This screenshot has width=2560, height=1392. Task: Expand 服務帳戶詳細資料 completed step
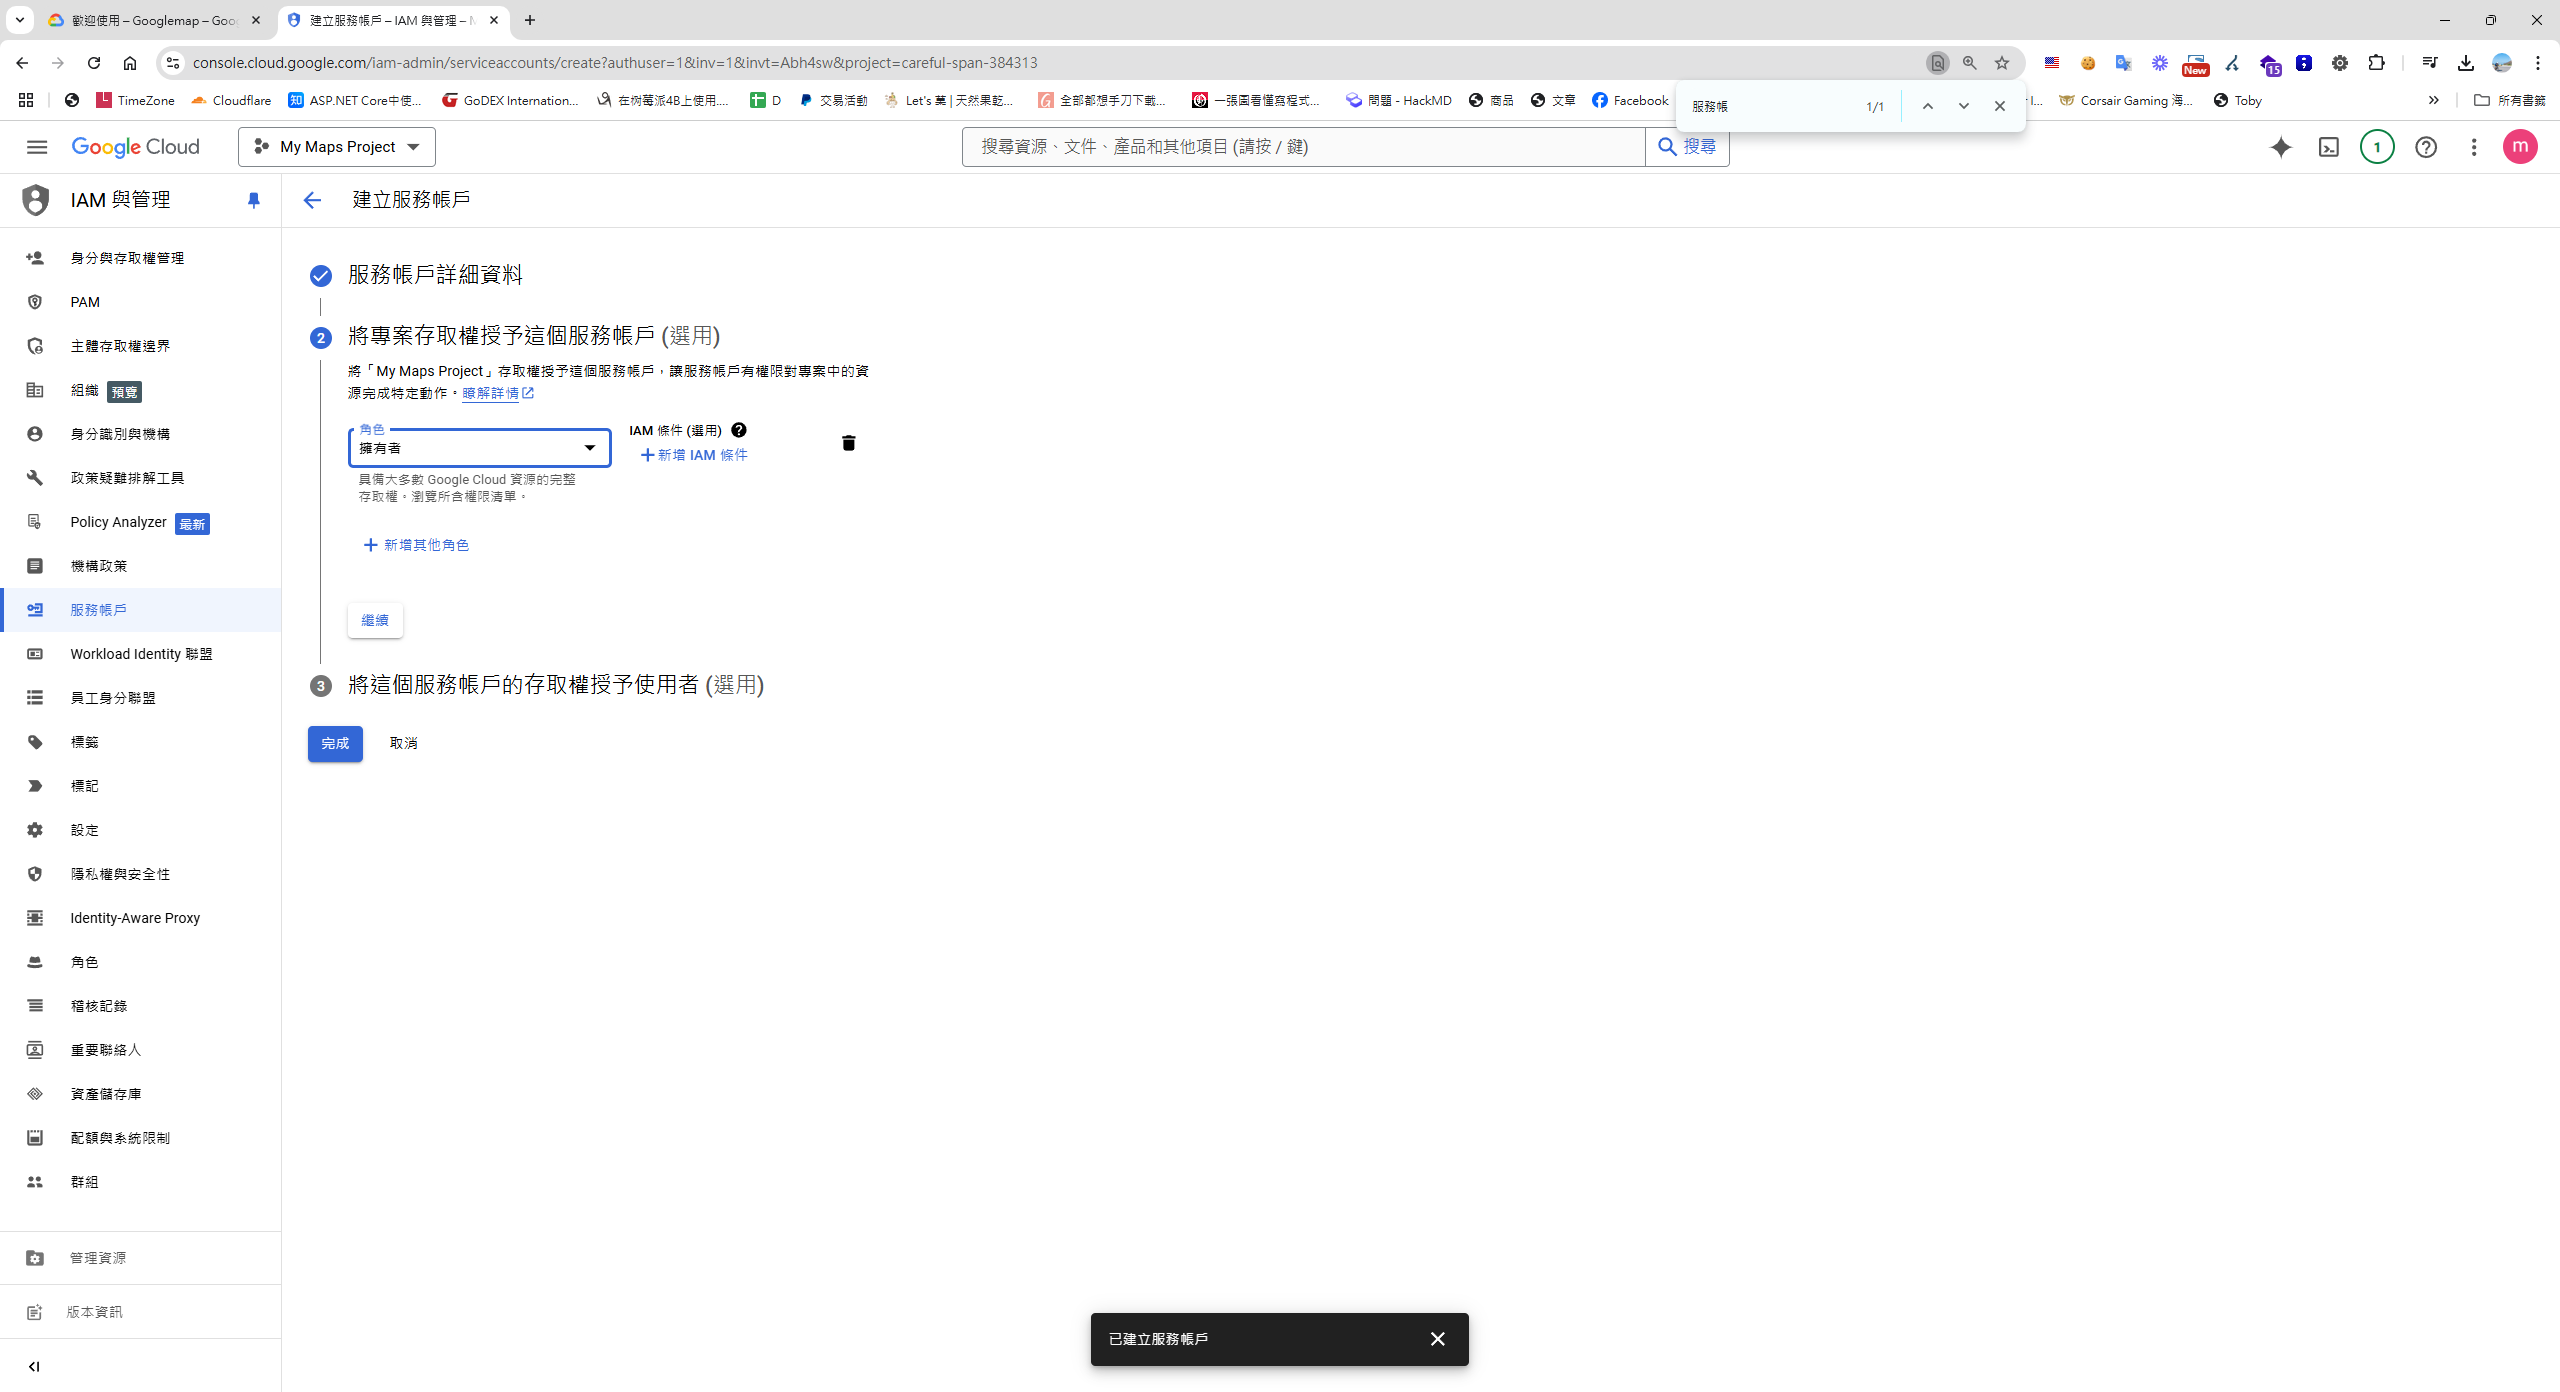tap(435, 275)
